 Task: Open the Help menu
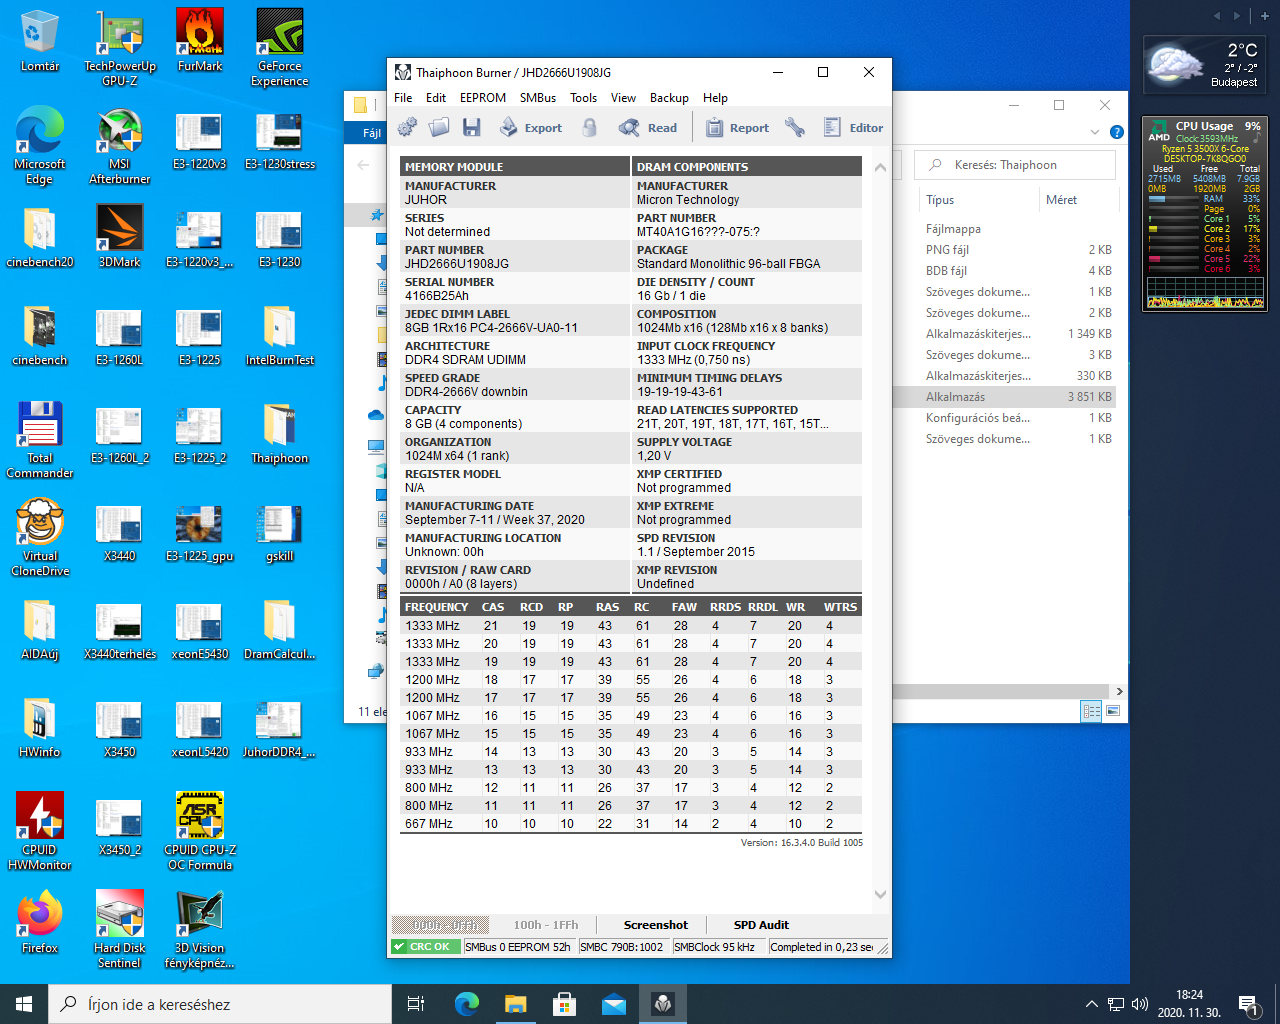(x=715, y=98)
